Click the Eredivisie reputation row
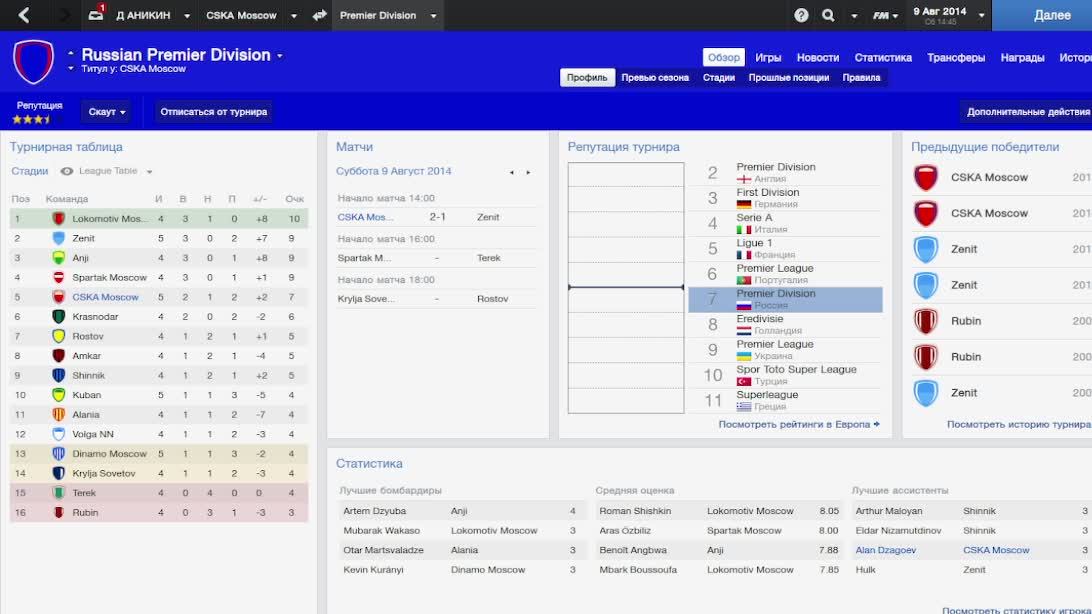This screenshot has width=1092, height=614. tap(786, 324)
